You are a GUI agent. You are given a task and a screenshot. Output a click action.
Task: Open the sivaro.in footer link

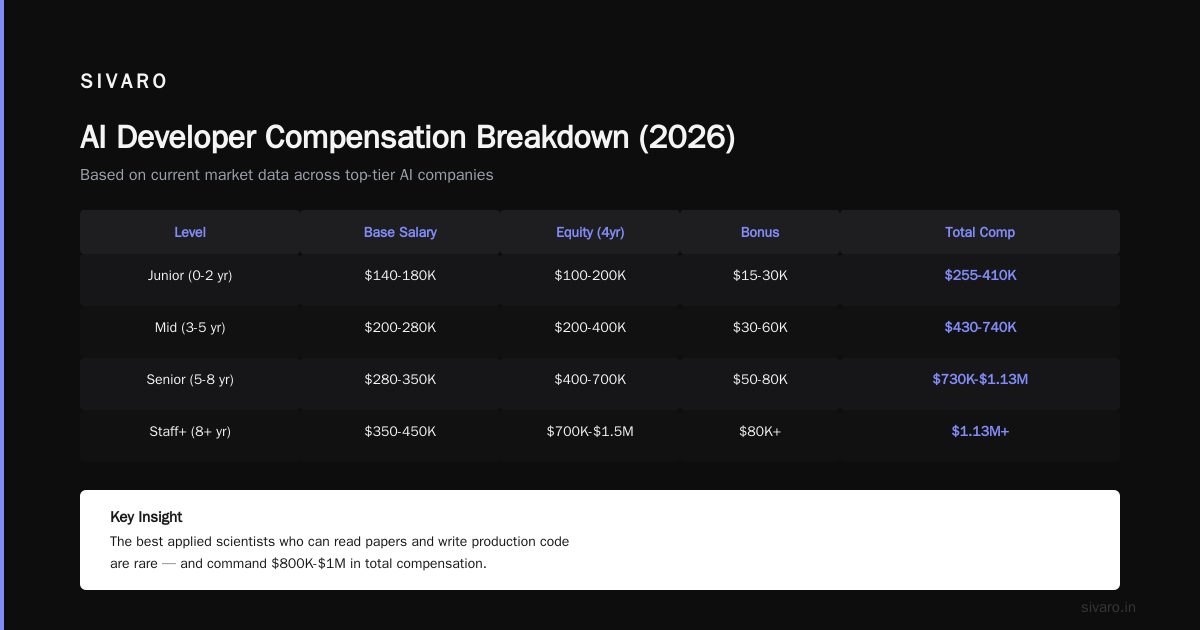1108,607
